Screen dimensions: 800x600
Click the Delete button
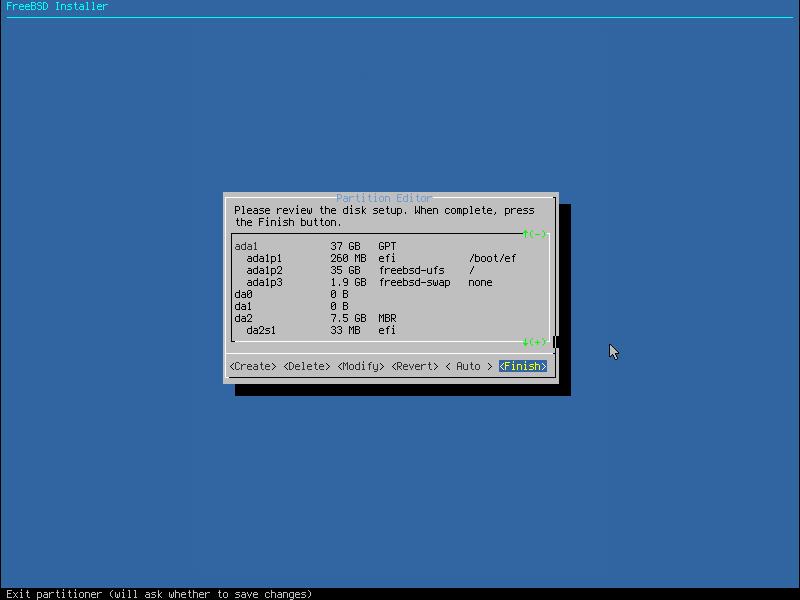[307, 366]
